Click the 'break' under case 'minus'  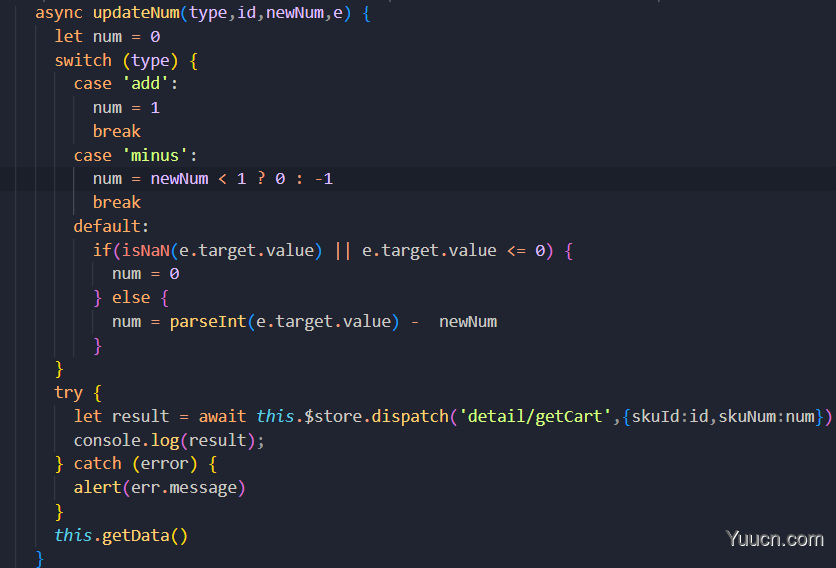coord(117,203)
